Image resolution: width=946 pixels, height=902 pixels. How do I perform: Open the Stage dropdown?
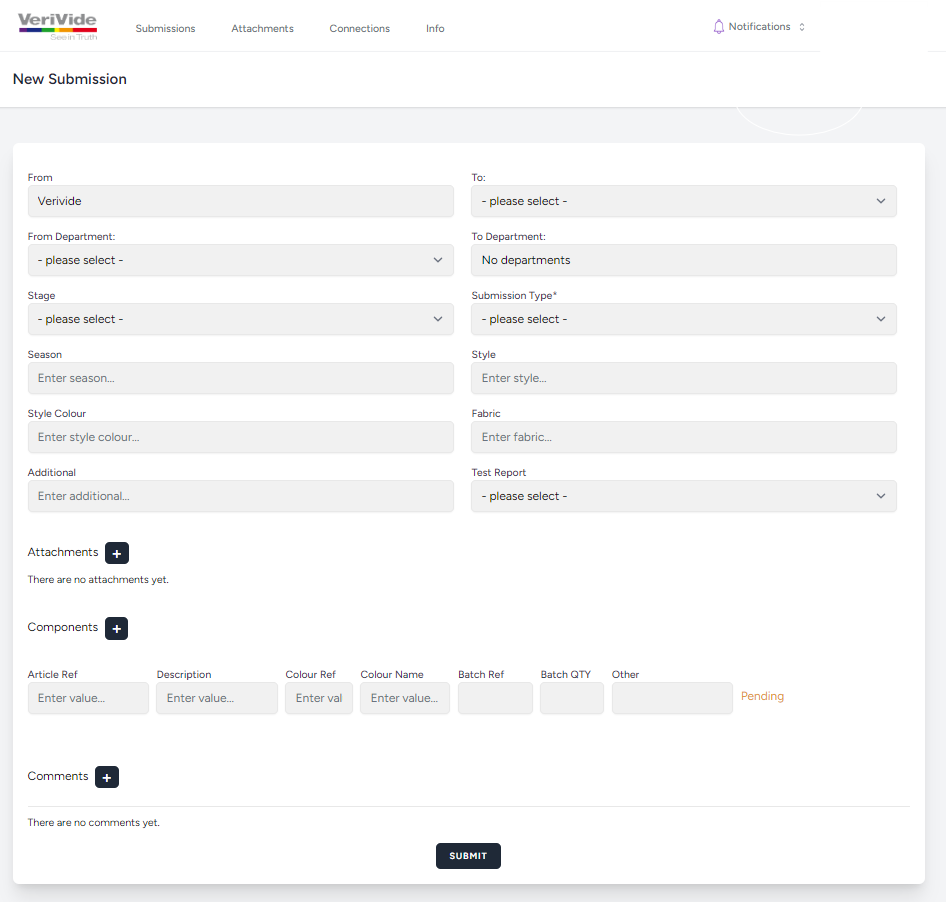coord(240,319)
